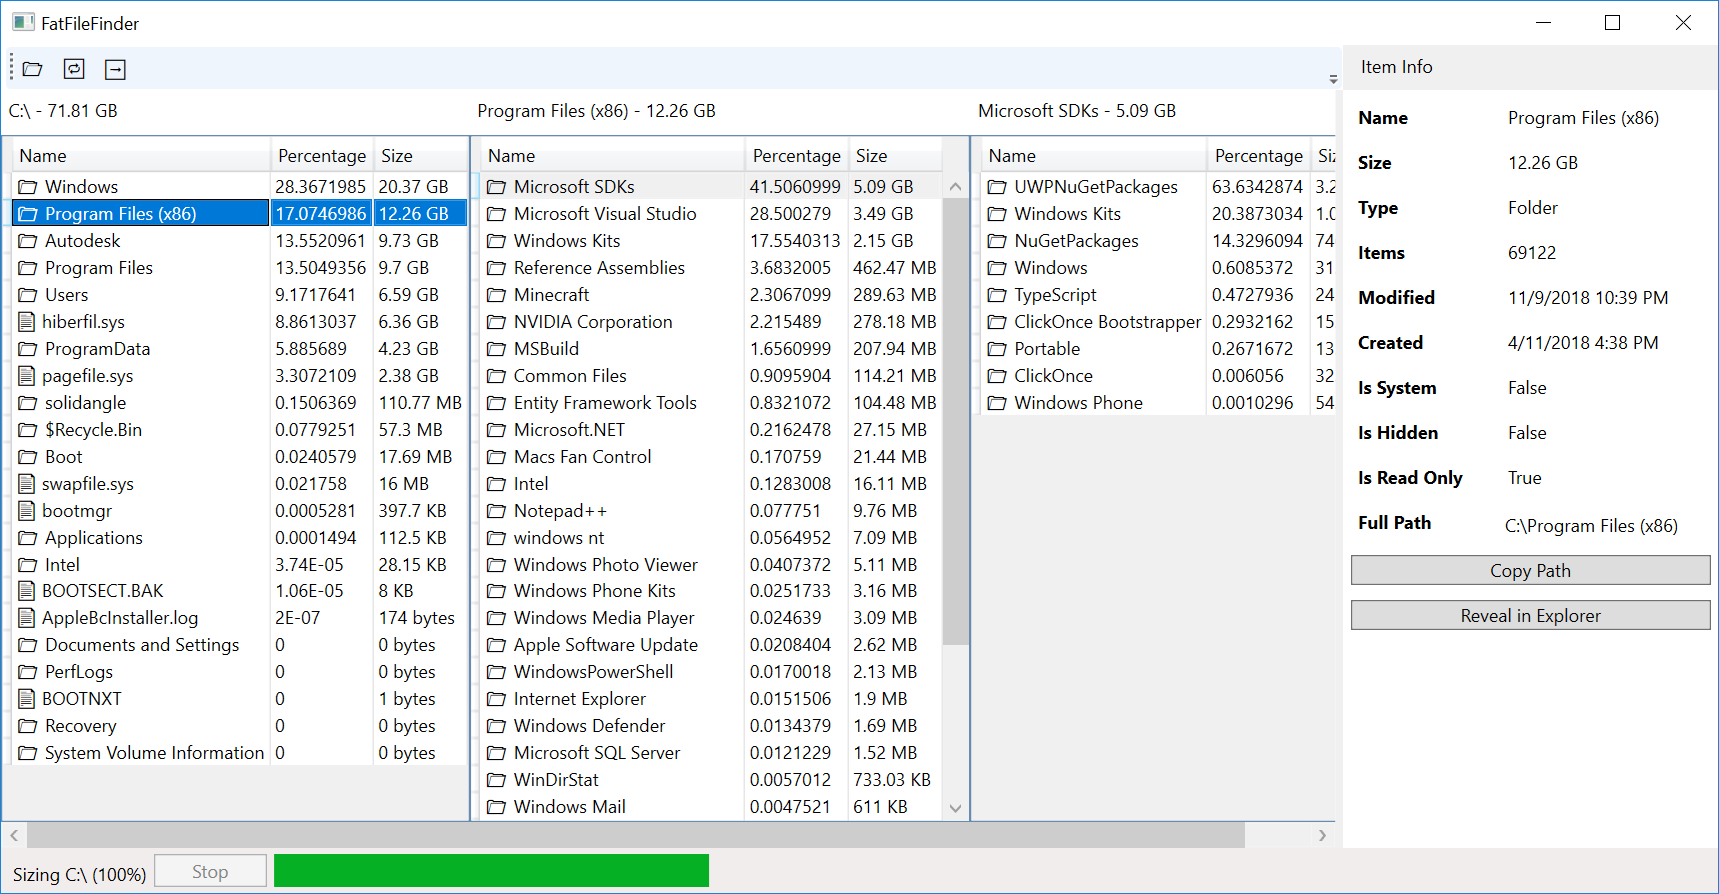Click the file icon beside BOOTNXT
Image resolution: width=1719 pixels, height=894 pixels.
tap(27, 699)
